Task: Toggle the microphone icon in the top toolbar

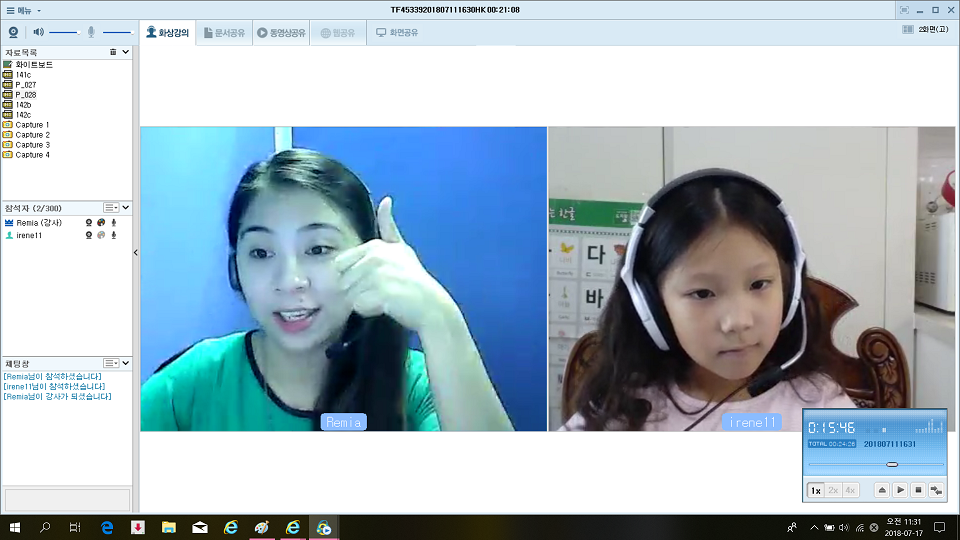Action: [91, 32]
